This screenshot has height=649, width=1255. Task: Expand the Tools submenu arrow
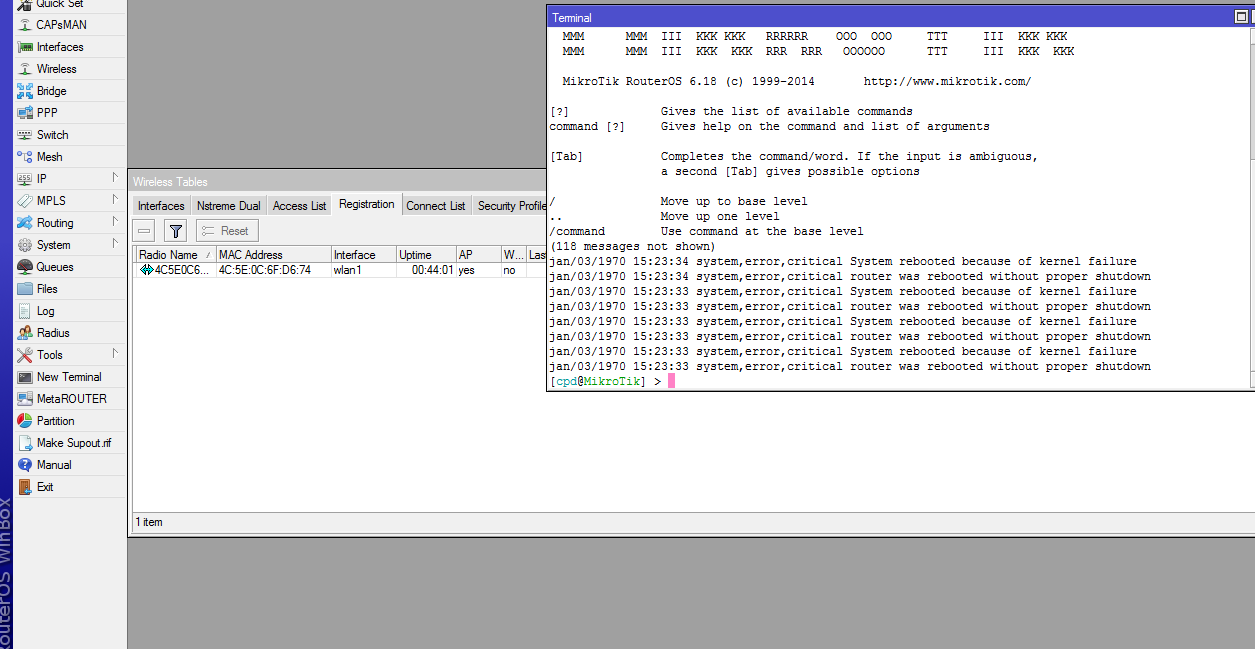115,354
